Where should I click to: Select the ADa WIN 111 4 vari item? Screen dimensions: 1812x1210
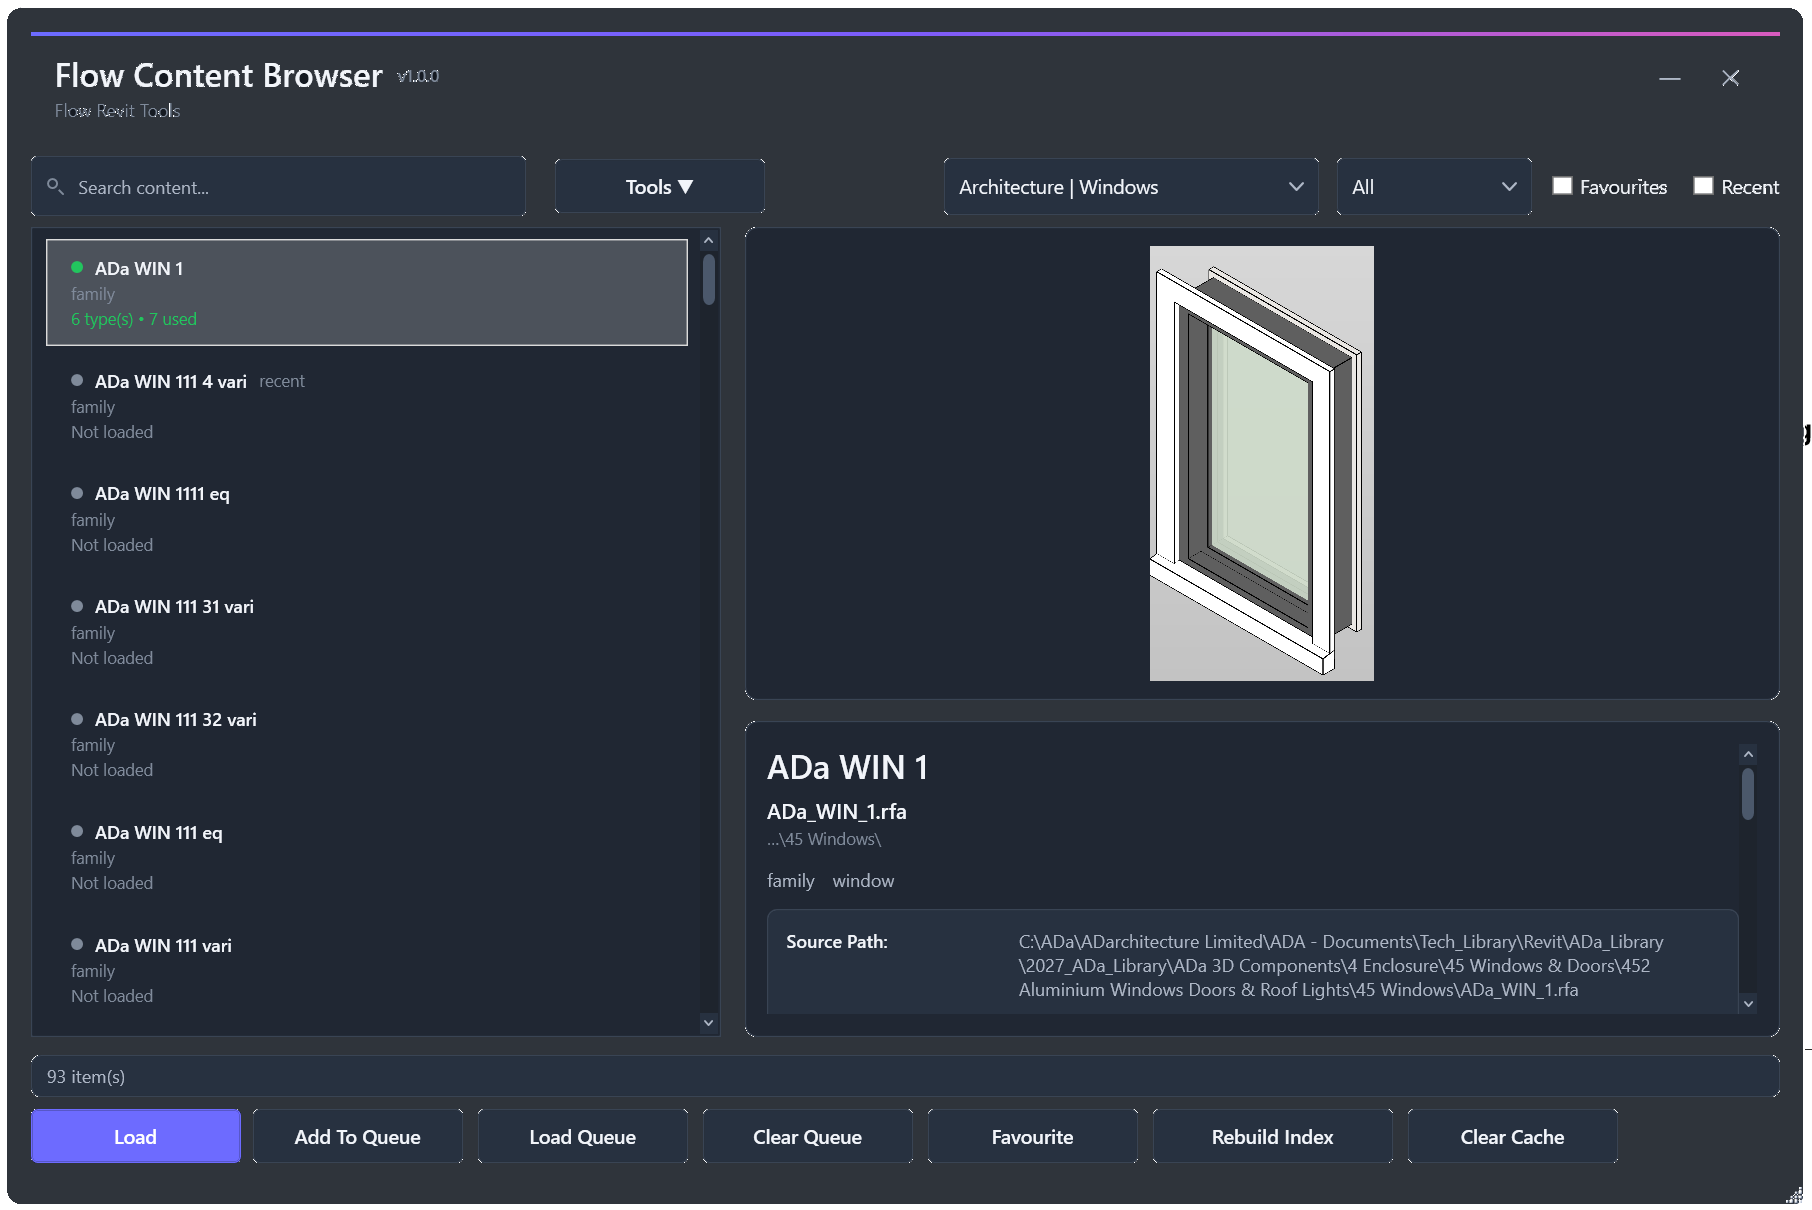(x=367, y=406)
